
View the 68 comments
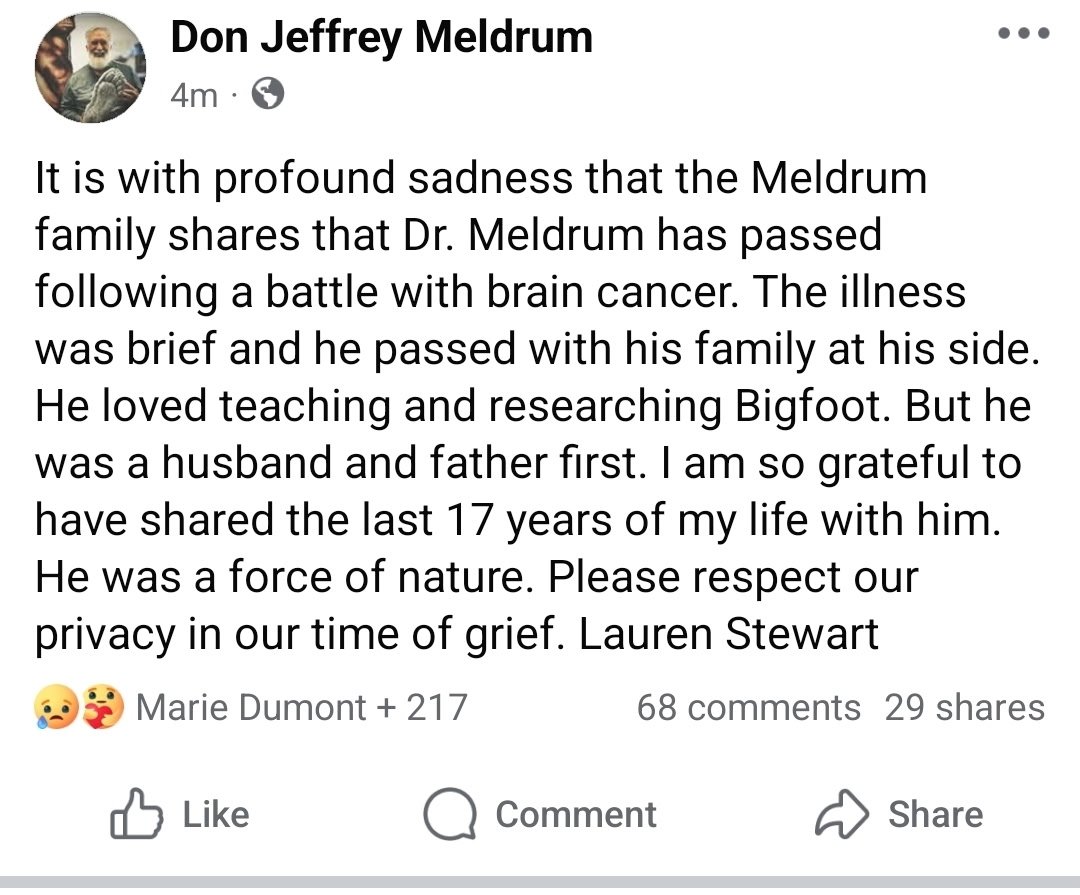coord(748,708)
